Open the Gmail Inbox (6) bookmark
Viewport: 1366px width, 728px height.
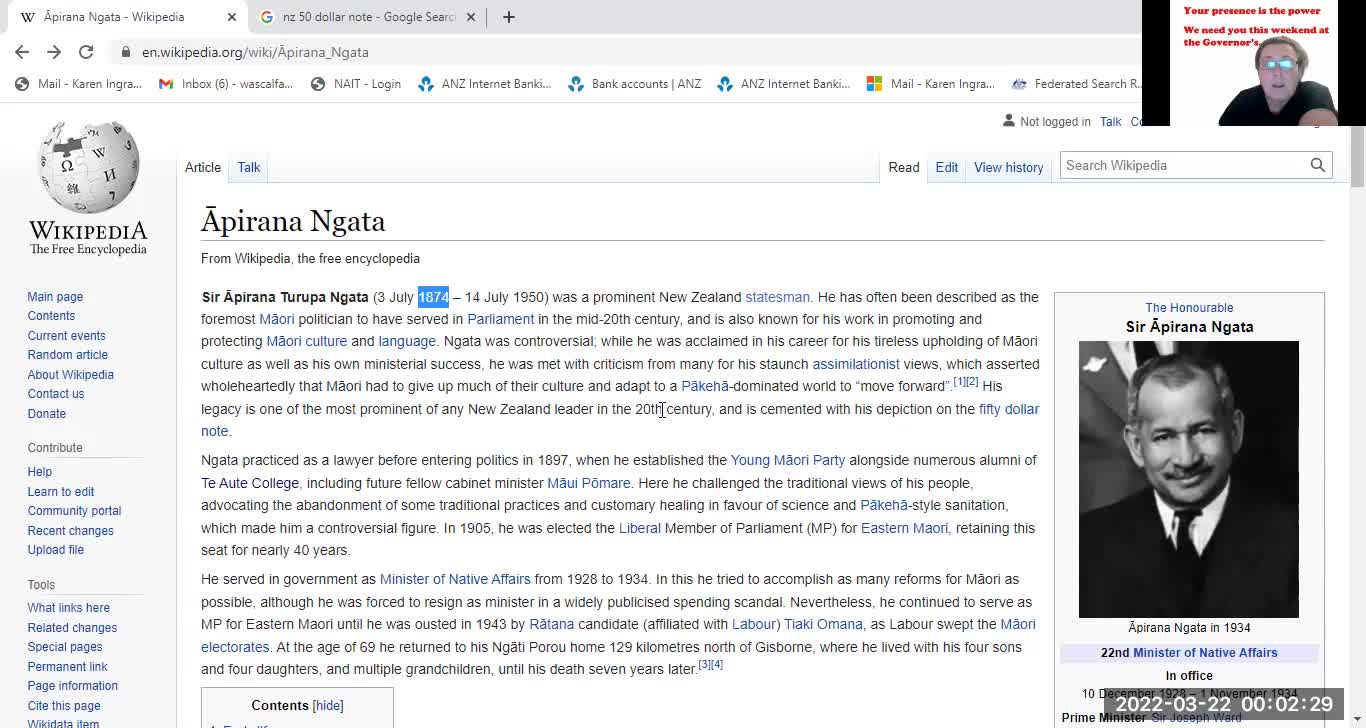tap(226, 84)
